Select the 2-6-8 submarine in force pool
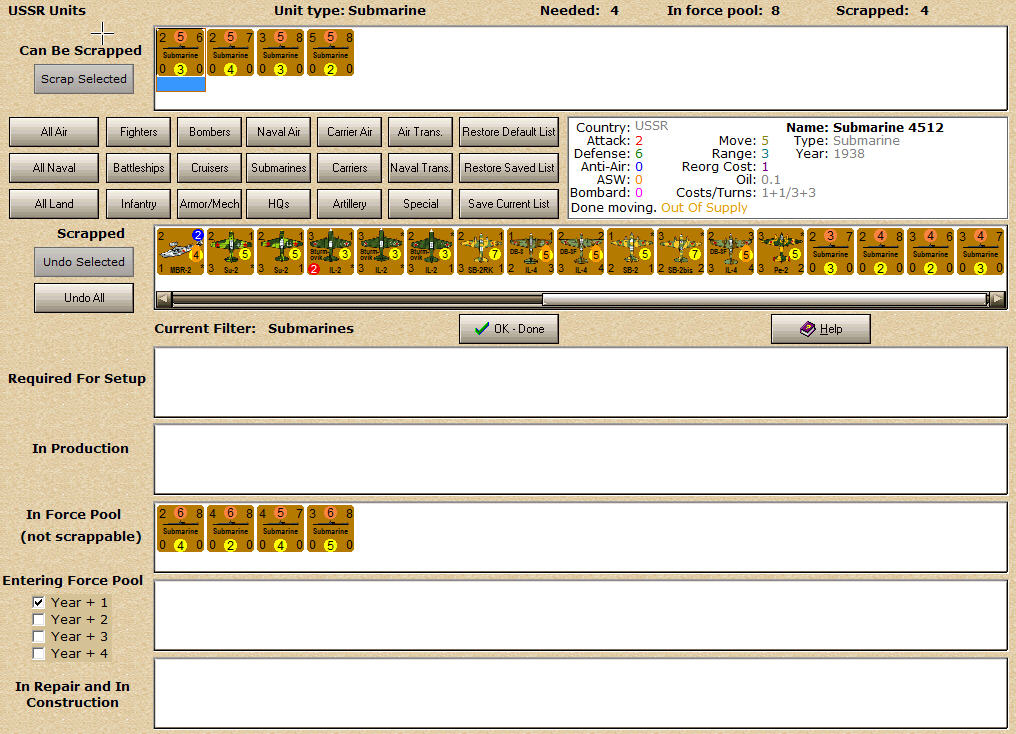 coord(181,529)
